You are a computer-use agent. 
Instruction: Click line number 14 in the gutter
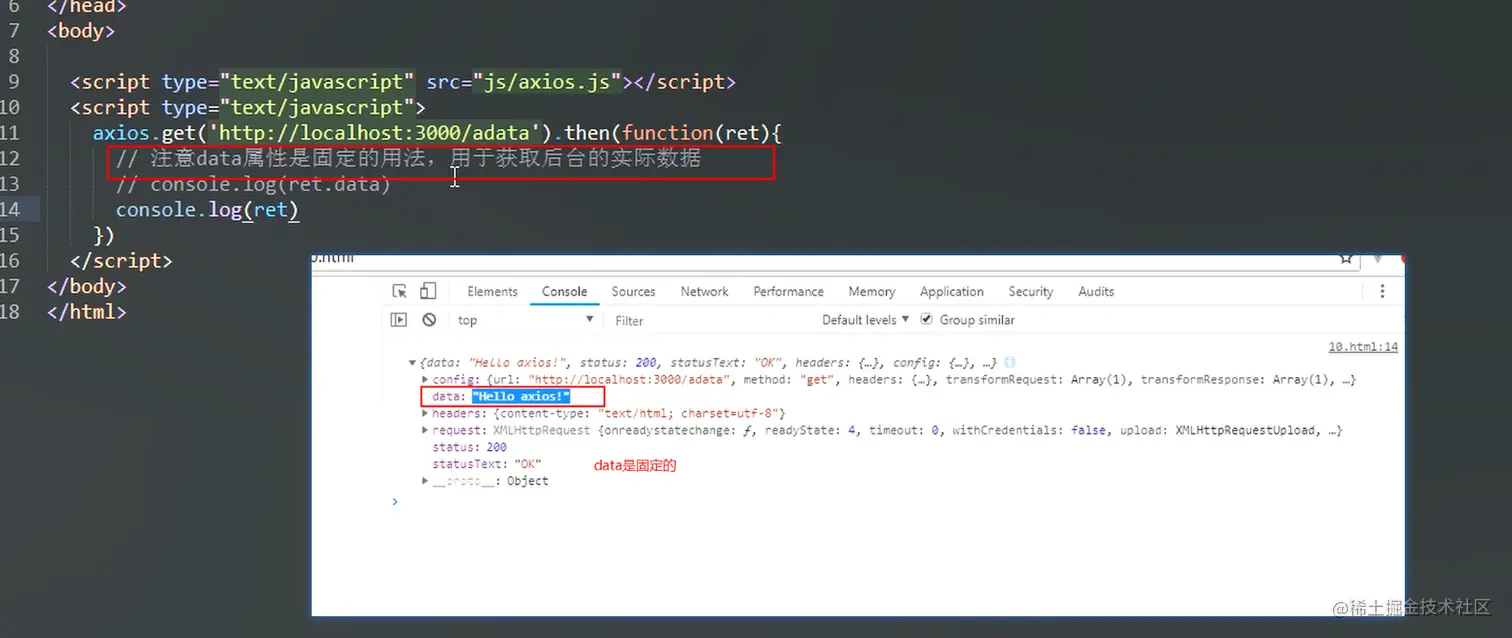tap(10, 209)
